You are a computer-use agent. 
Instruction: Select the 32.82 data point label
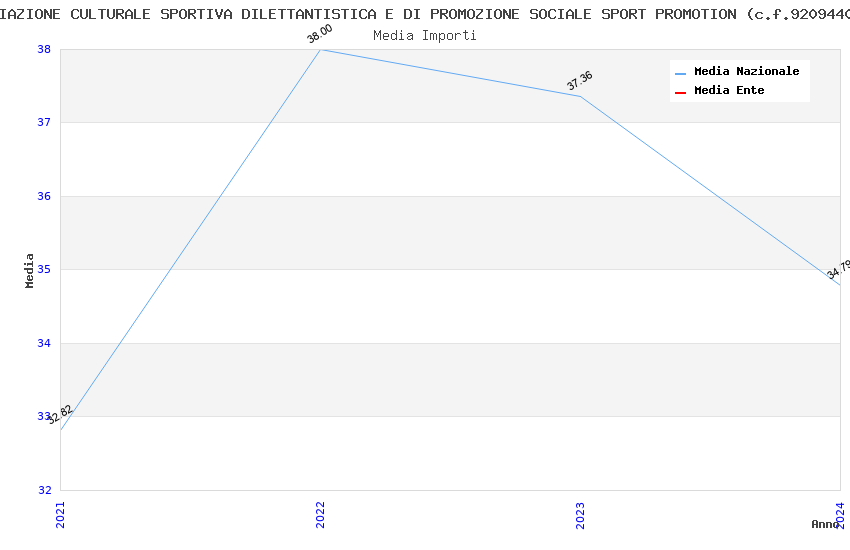(x=60, y=414)
